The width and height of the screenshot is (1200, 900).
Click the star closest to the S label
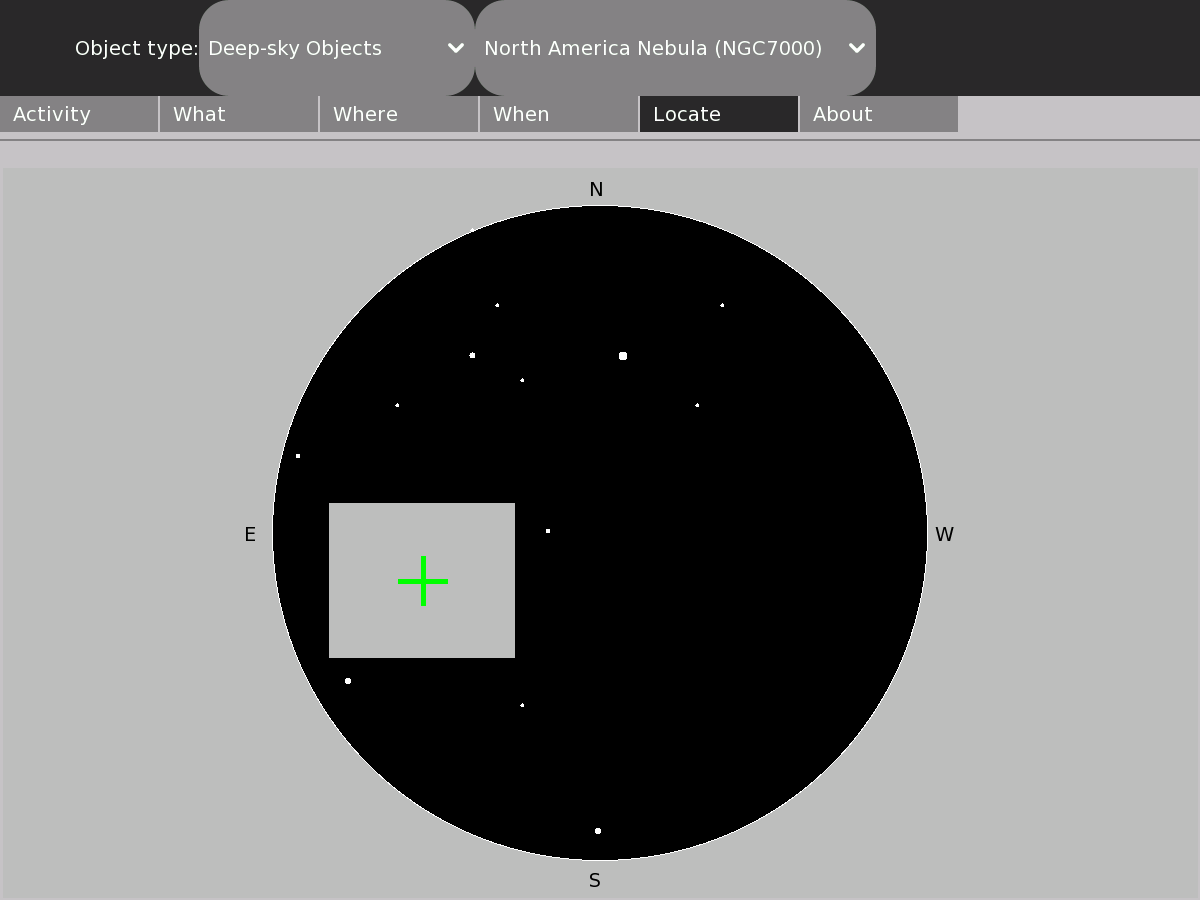[598, 831]
